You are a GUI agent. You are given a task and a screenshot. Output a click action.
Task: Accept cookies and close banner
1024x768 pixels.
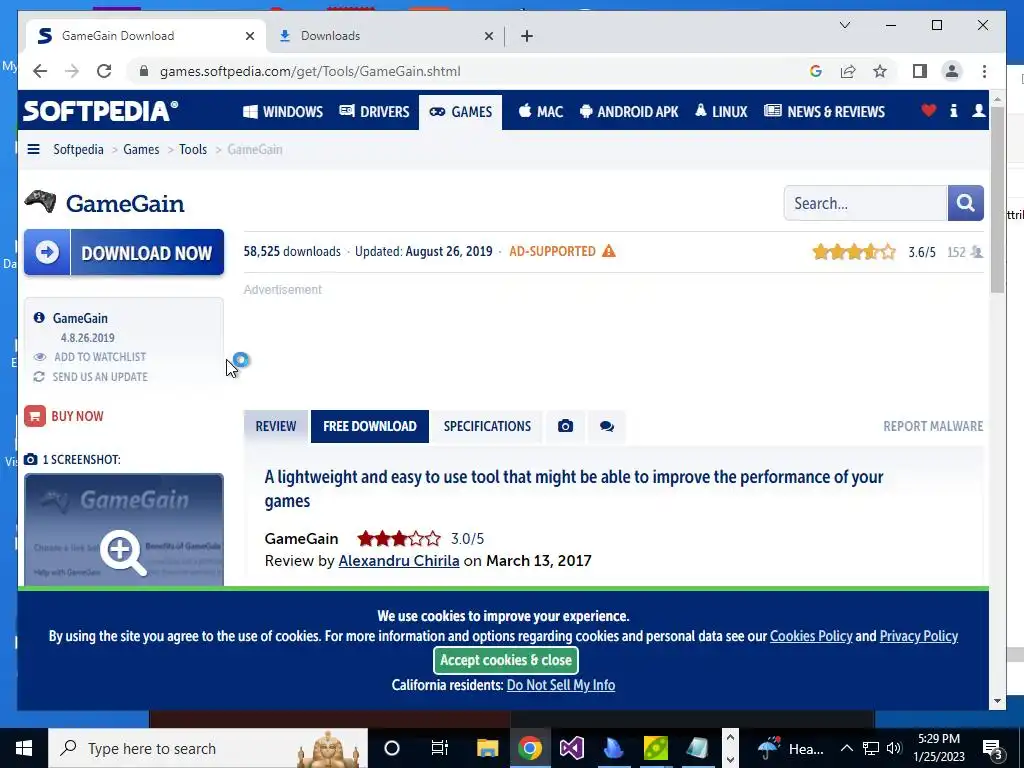(x=505, y=660)
